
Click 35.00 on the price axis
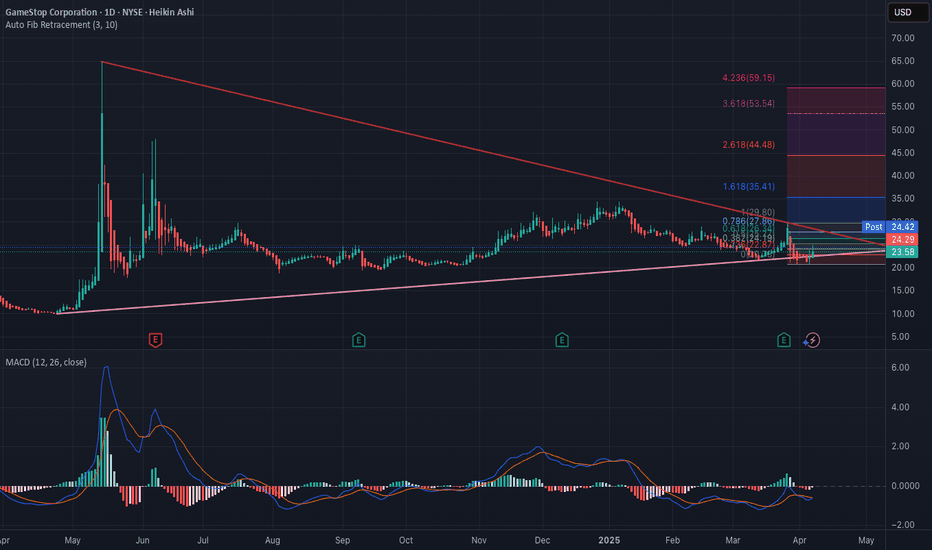click(x=902, y=199)
